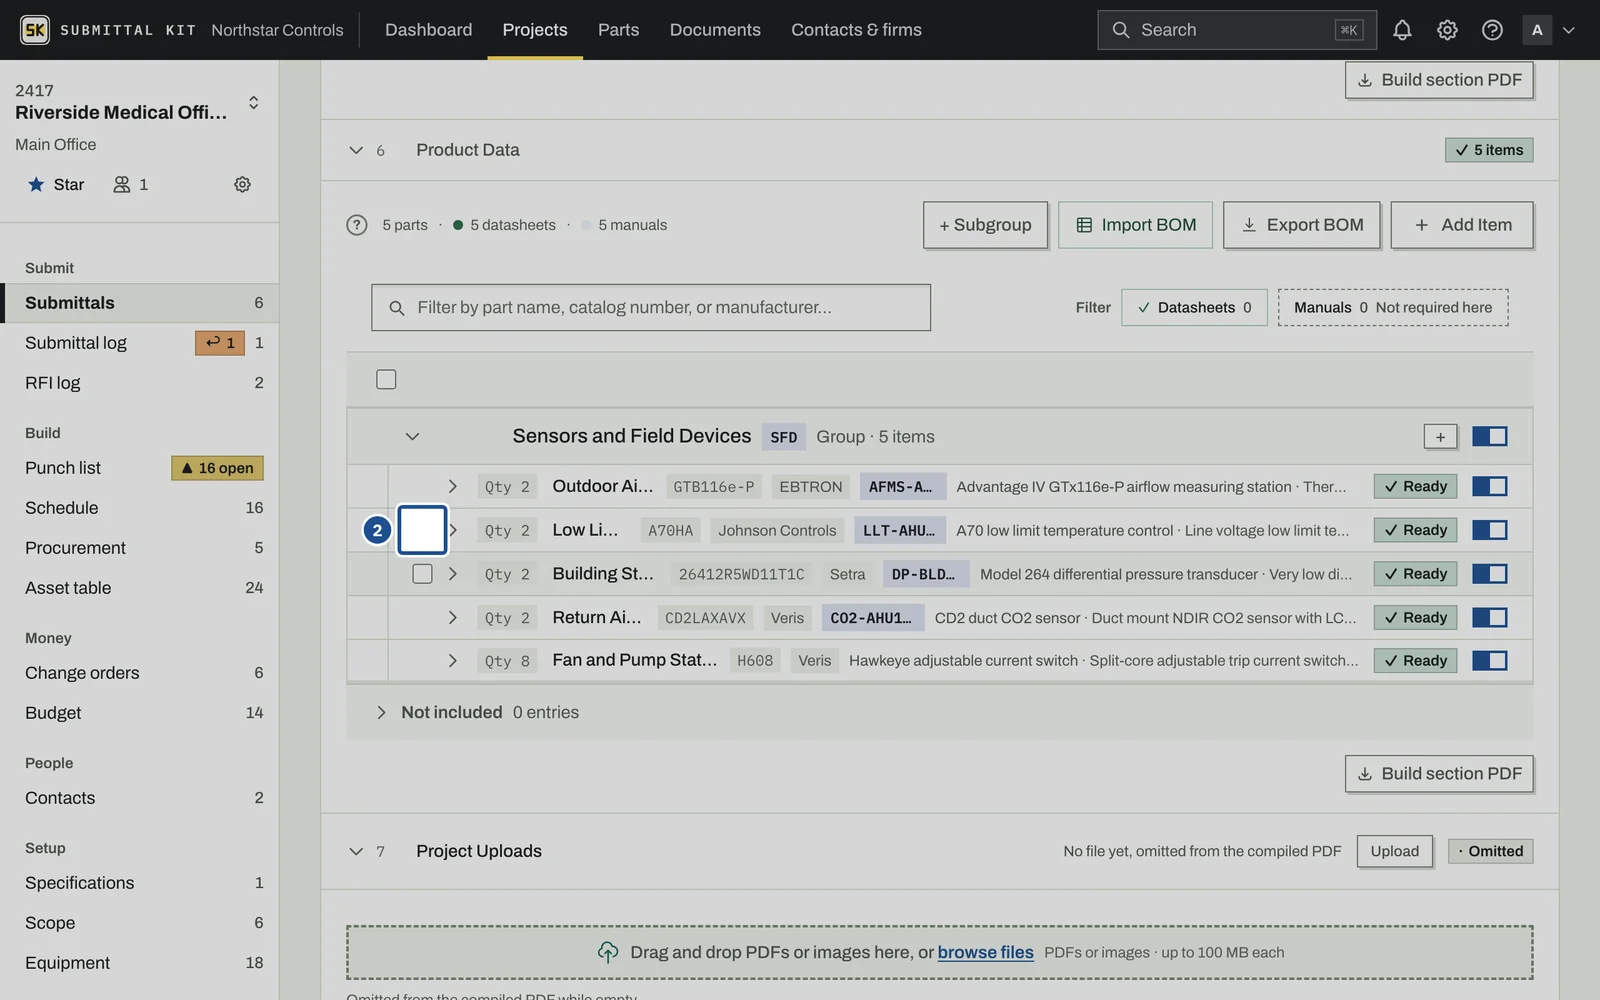This screenshot has height=1000, width=1600.
Task: Click the Omitted status badge
Action: coord(1490,851)
